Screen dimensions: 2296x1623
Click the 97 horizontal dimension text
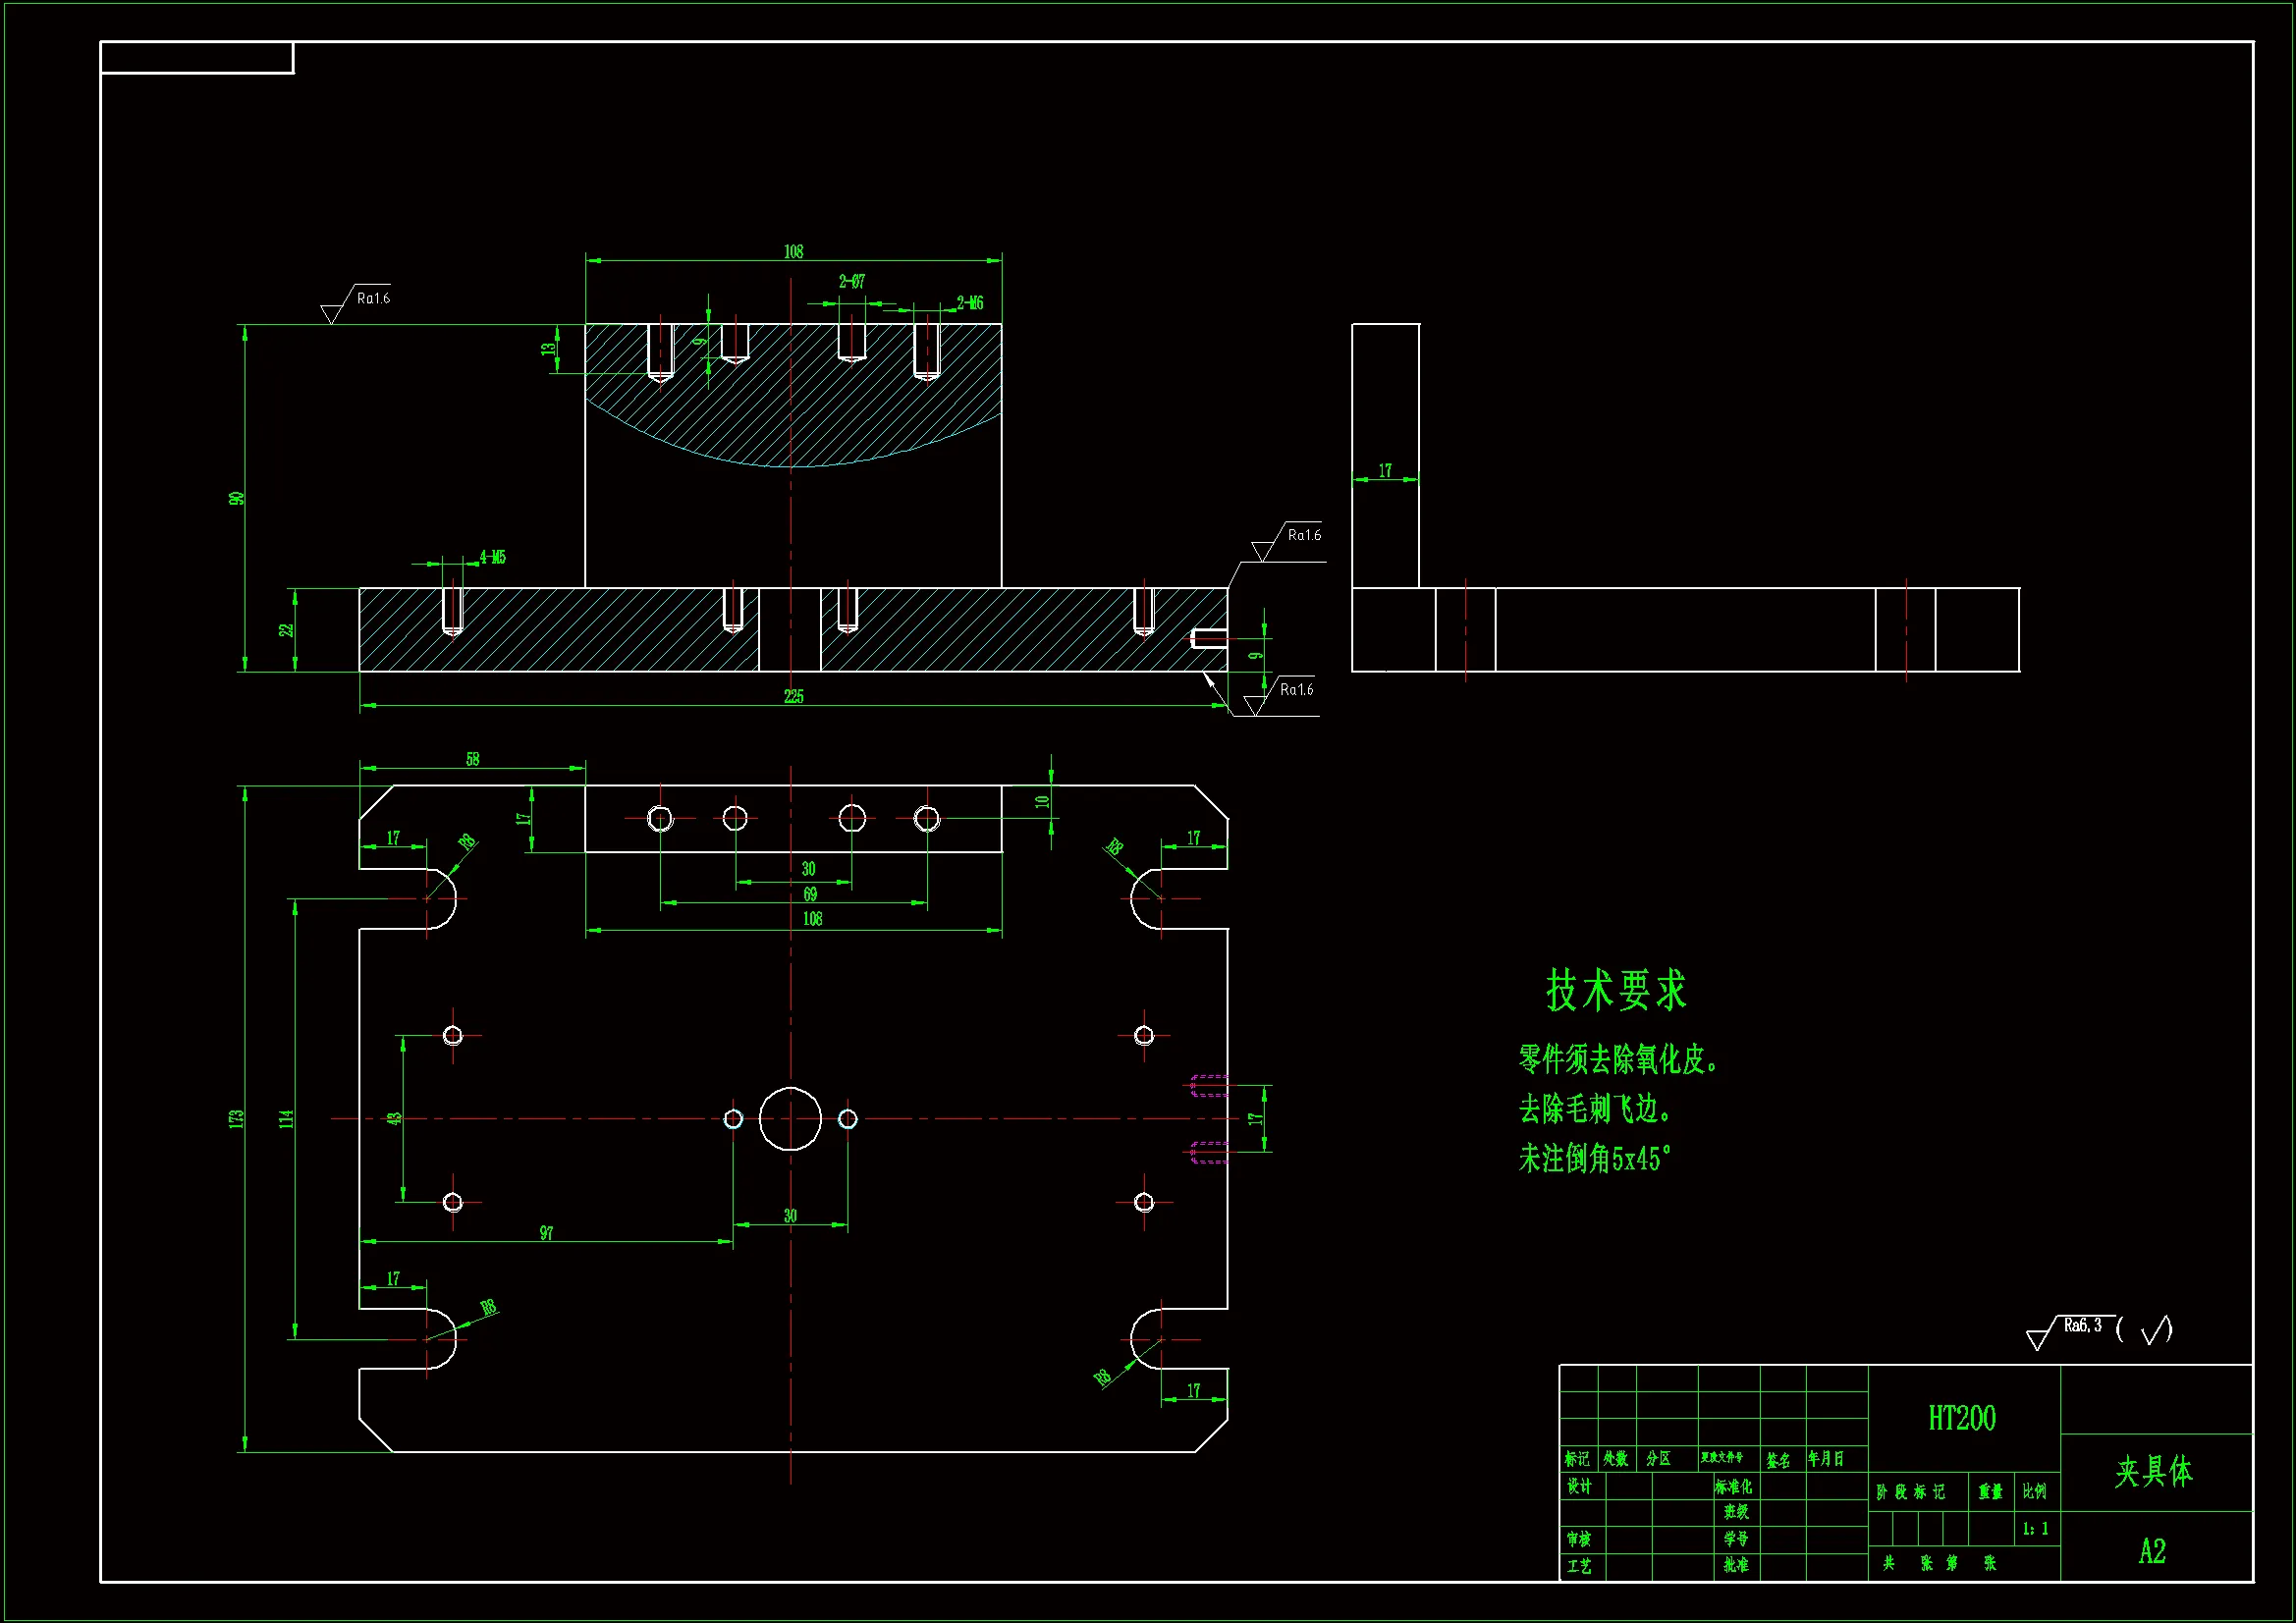(x=546, y=1233)
